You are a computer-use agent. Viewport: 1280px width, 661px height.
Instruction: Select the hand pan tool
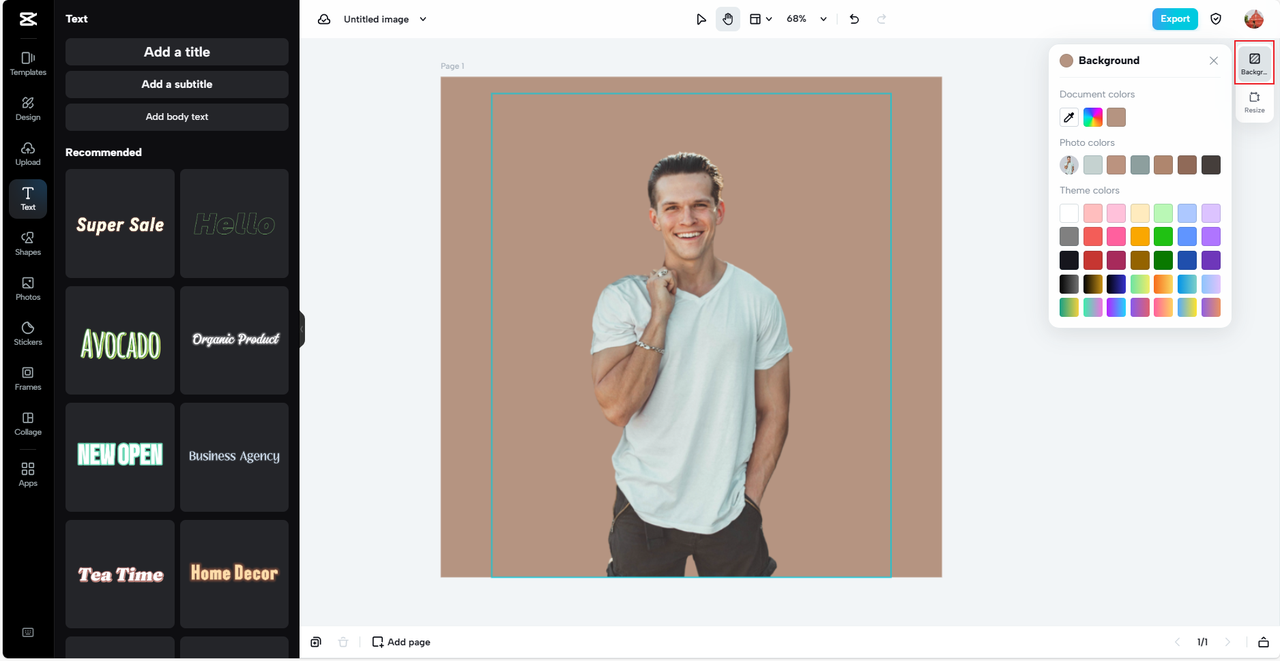point(728,19)
